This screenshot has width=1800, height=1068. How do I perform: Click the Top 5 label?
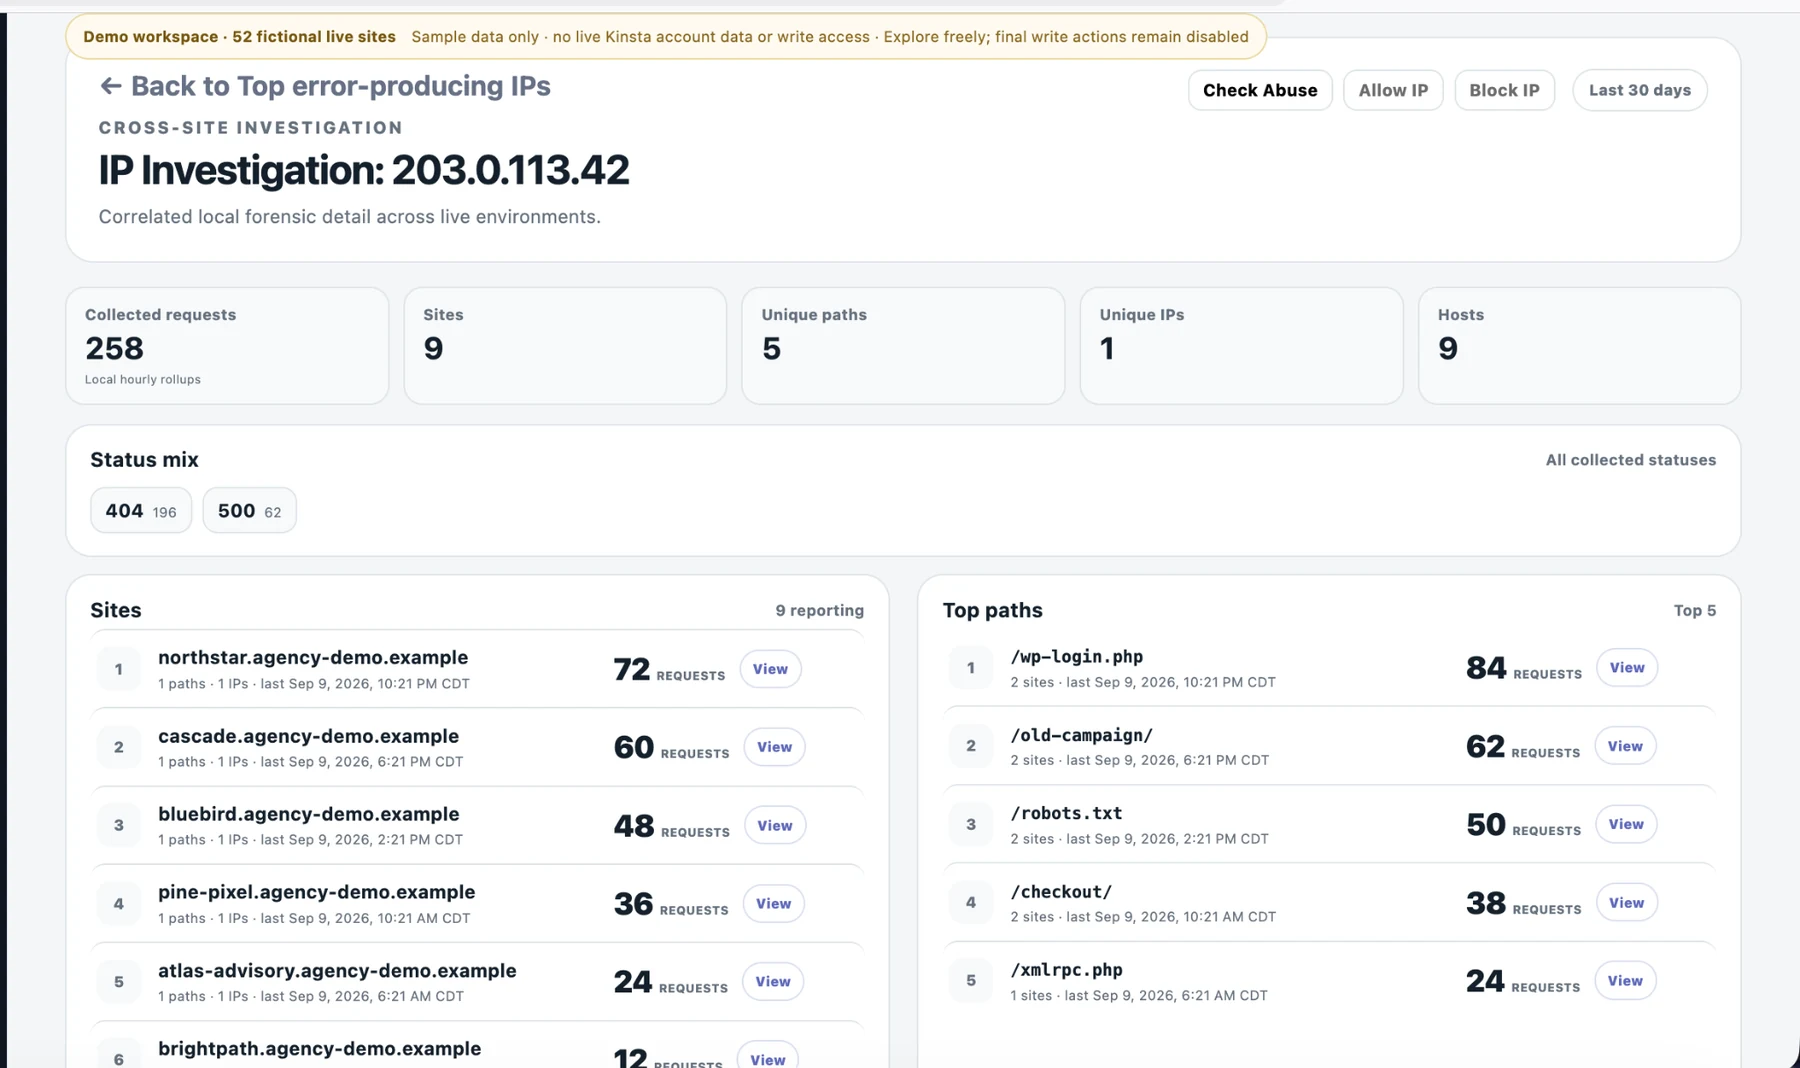(1694, 610)
